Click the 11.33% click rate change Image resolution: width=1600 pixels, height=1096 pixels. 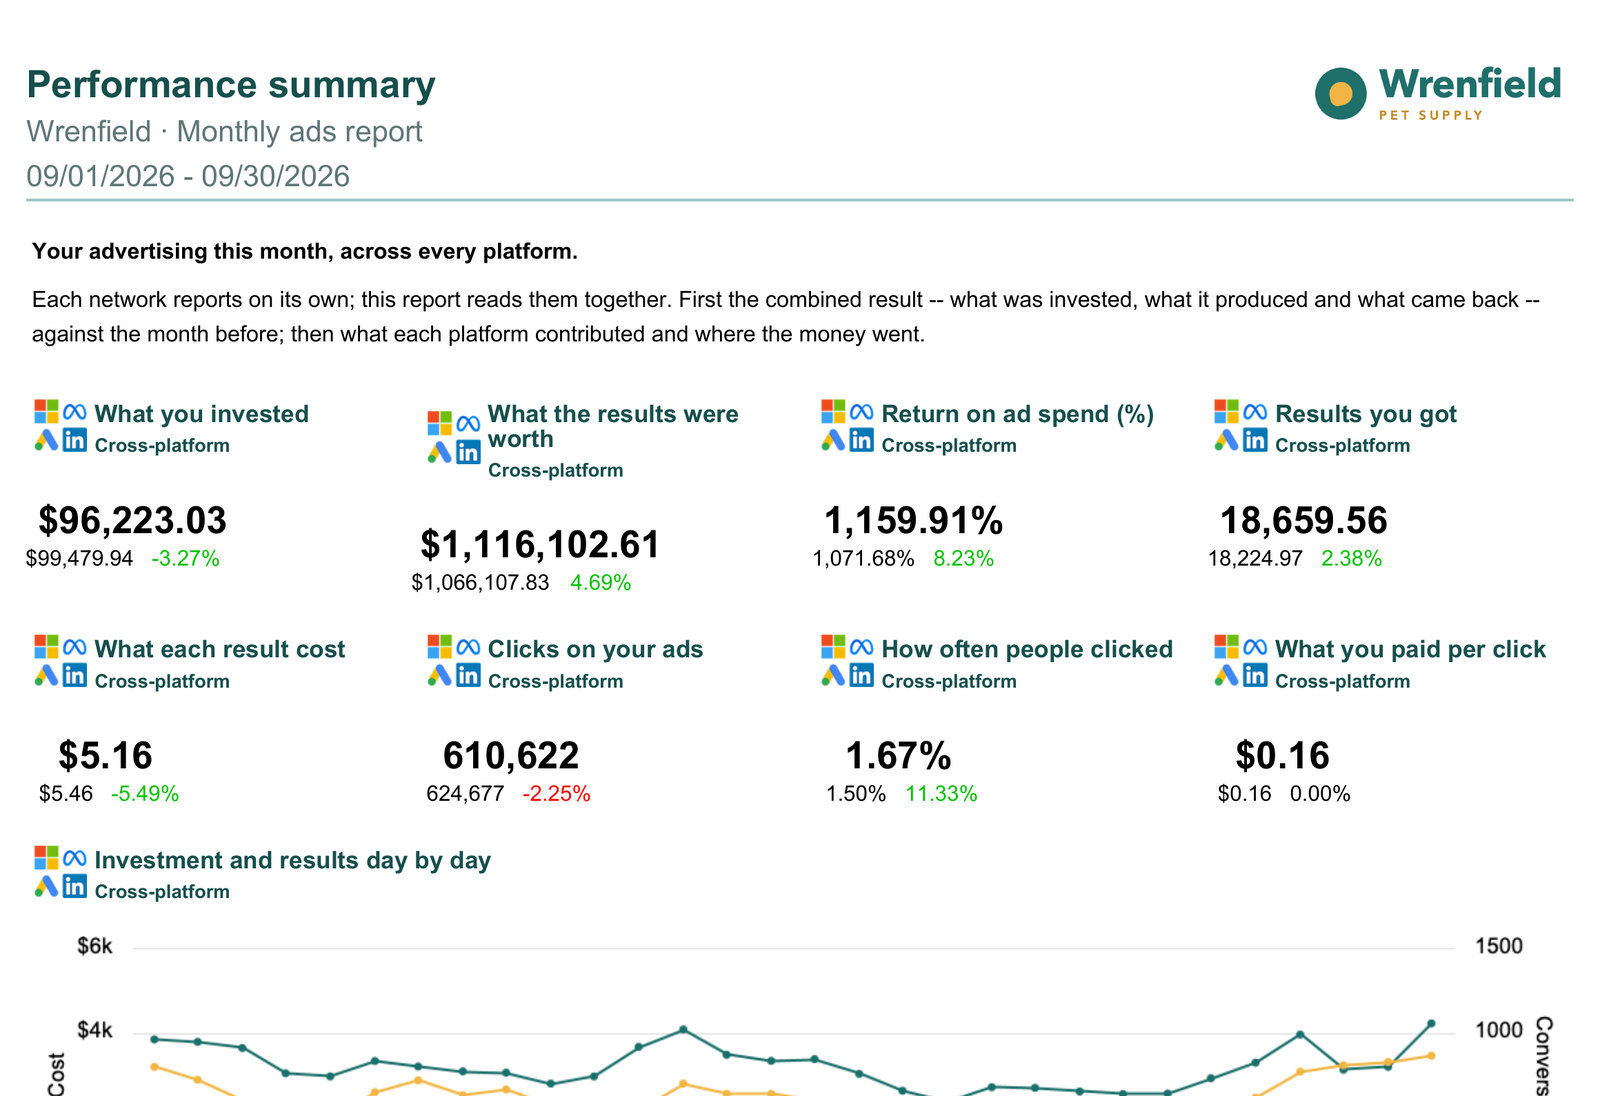click(x=941, y=793)
